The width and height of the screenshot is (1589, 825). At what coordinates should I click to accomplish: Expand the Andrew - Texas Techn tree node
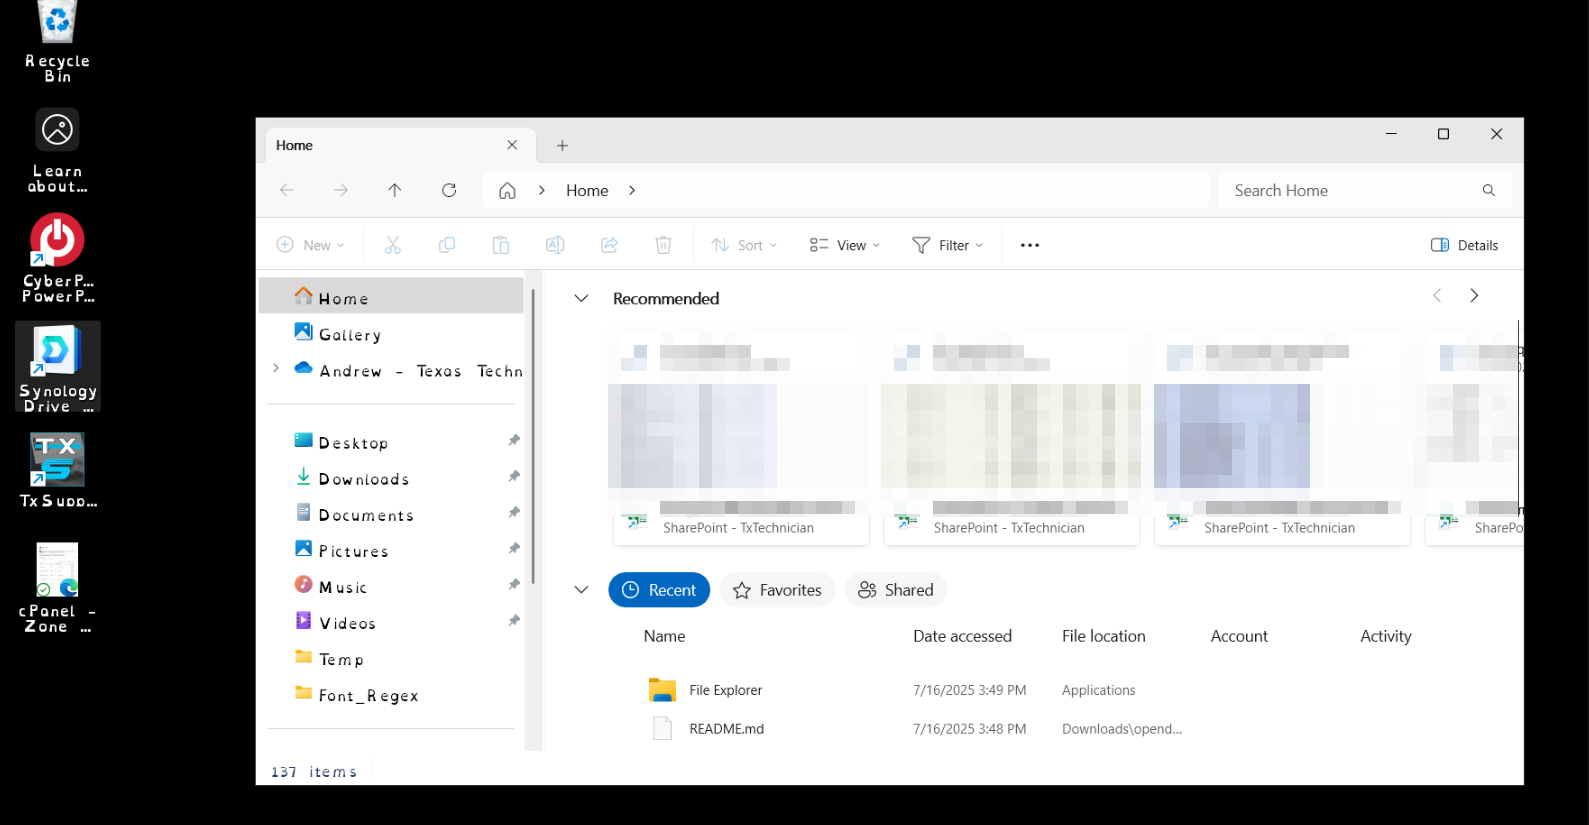tap(276, 369)
